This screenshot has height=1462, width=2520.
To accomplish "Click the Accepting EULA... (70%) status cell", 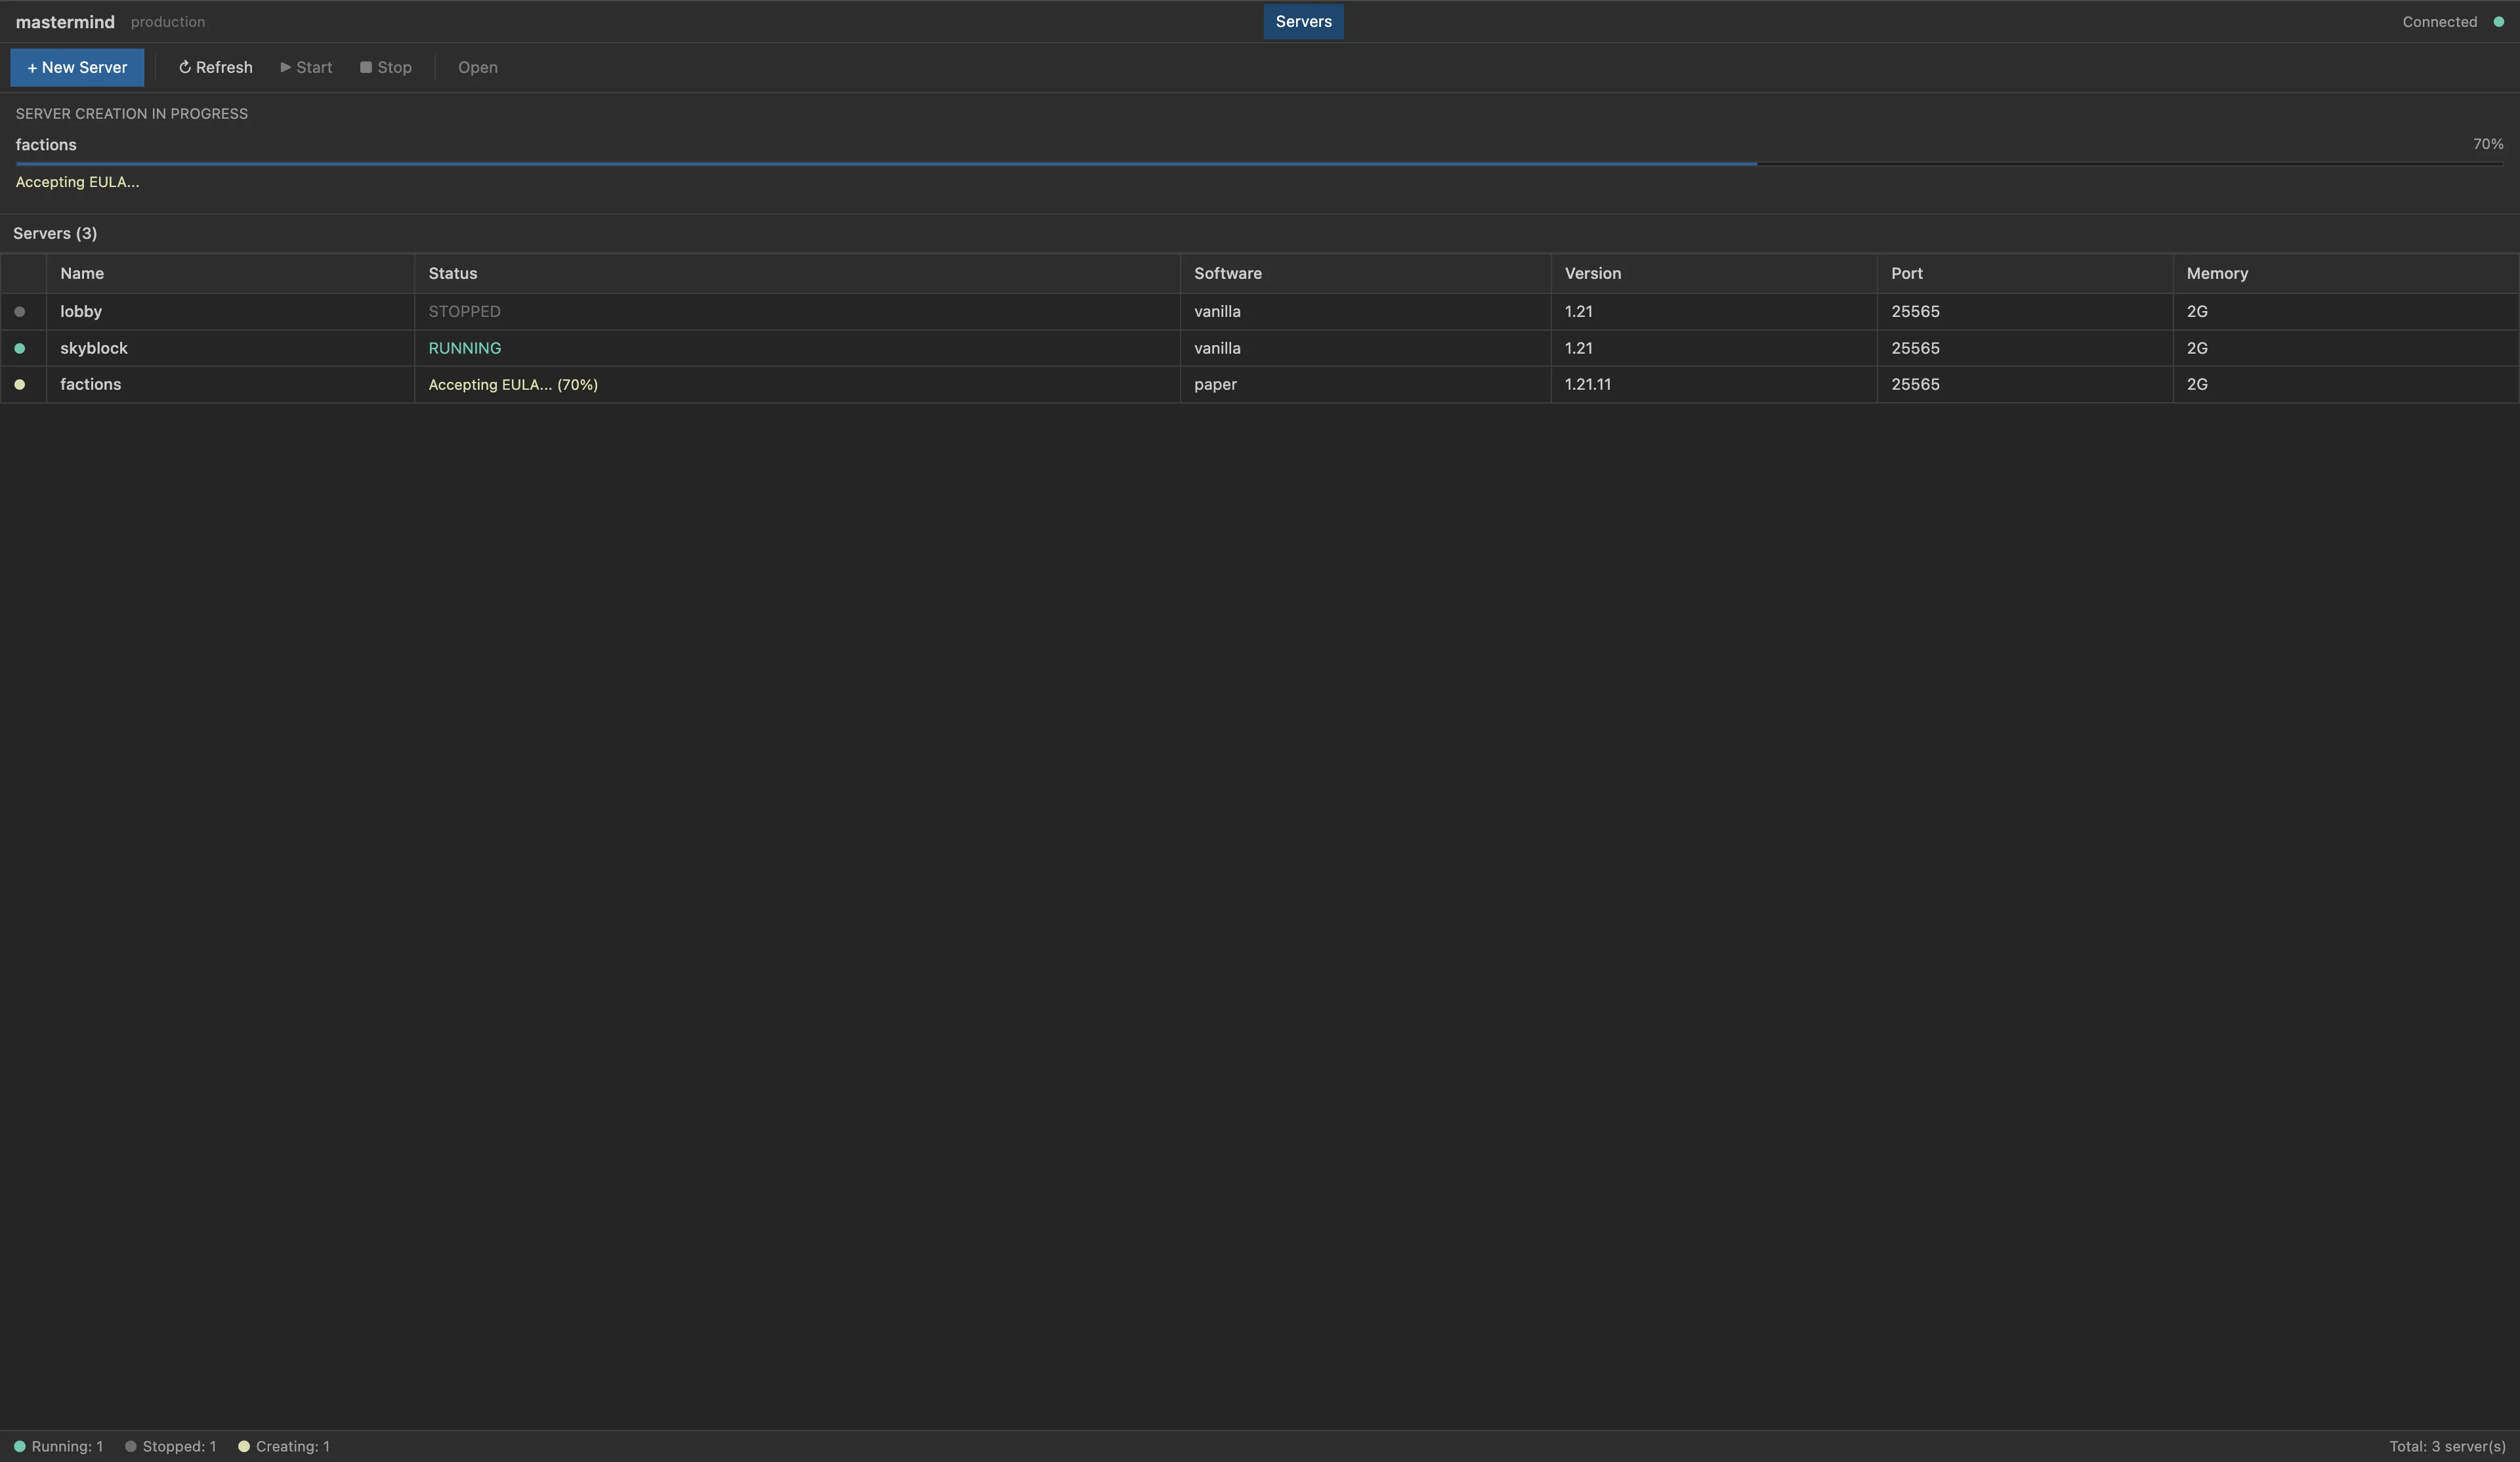I will pyautogui.click(x=797, y=384).
